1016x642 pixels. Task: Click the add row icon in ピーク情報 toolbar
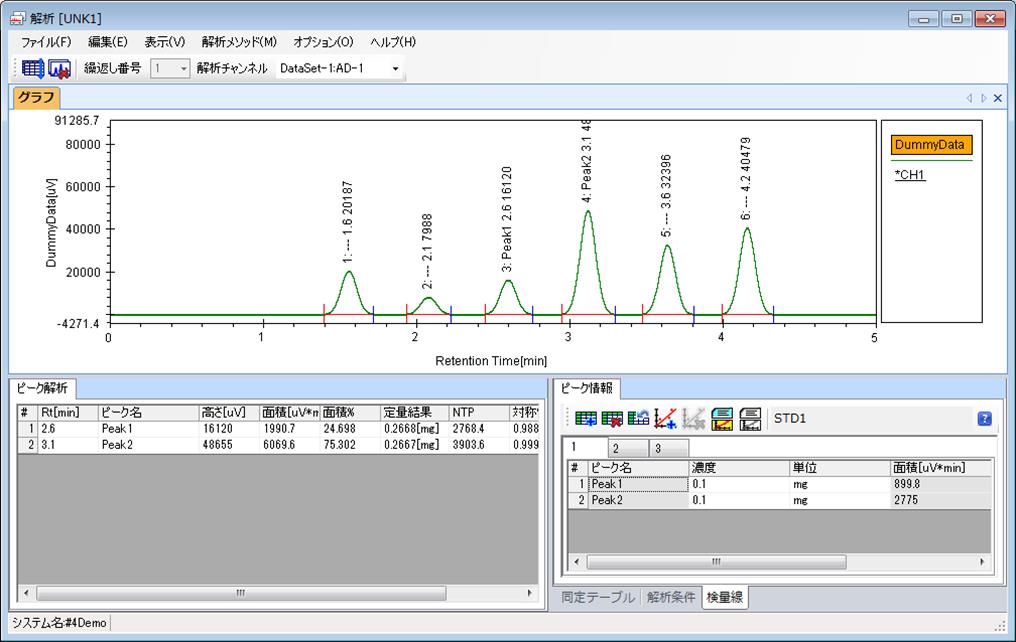585,418
